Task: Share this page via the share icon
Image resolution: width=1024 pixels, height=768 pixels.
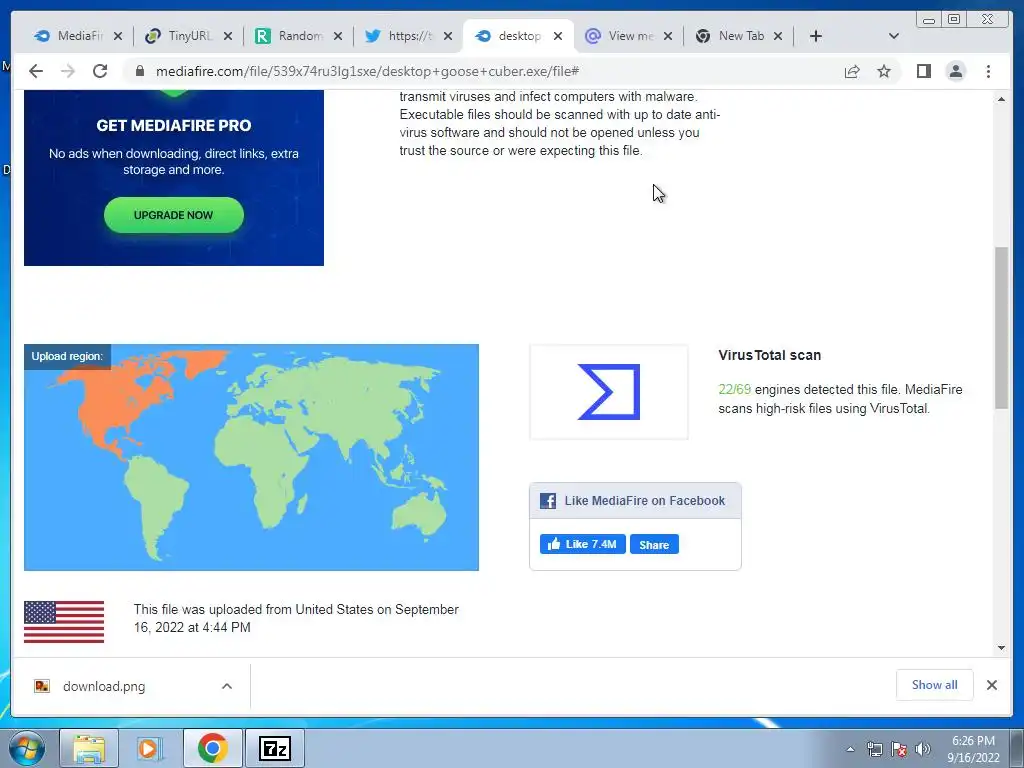Action: tap(852, 71)
